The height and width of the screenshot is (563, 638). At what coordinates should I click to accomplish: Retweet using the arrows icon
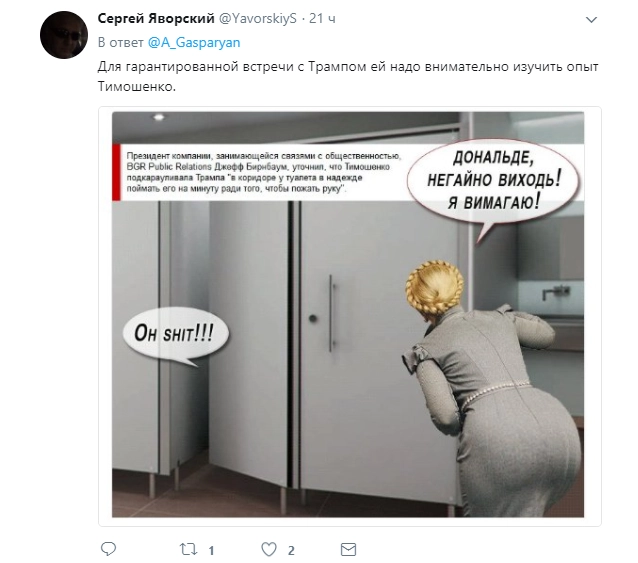(x=188, y=550)
